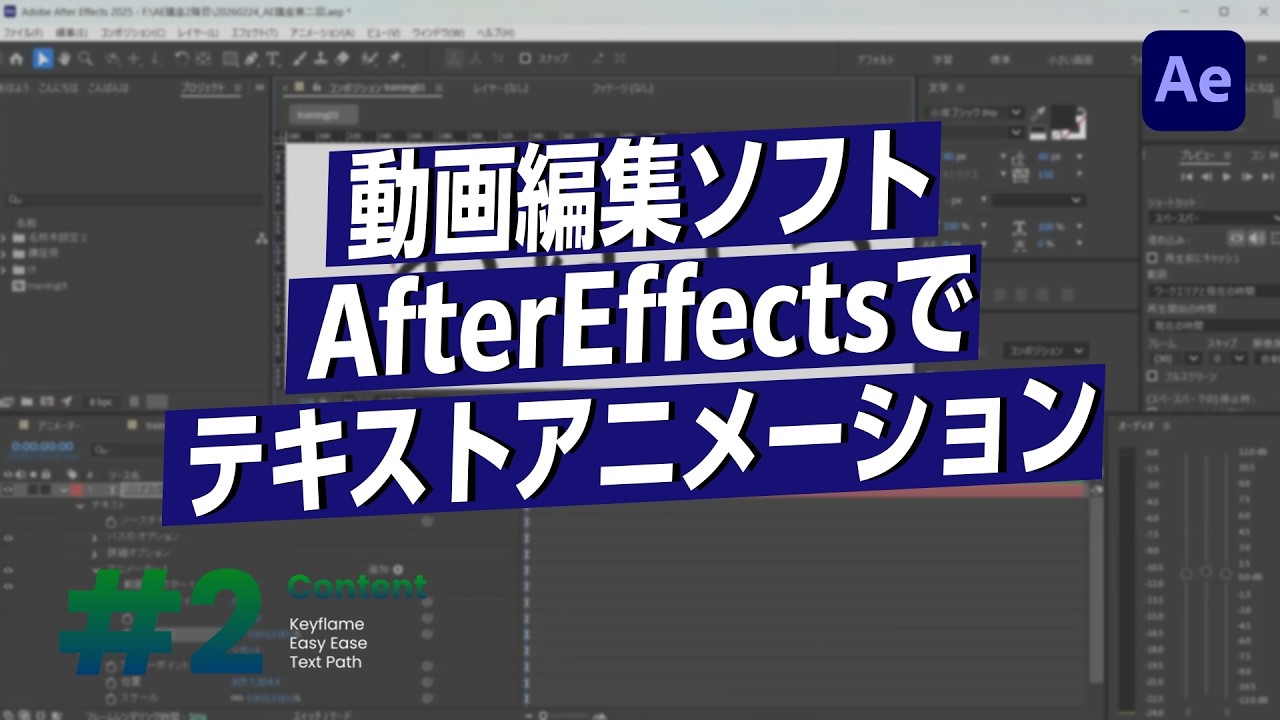
Task: Expand the 詳細オプション group
Action: click(97, 552)
